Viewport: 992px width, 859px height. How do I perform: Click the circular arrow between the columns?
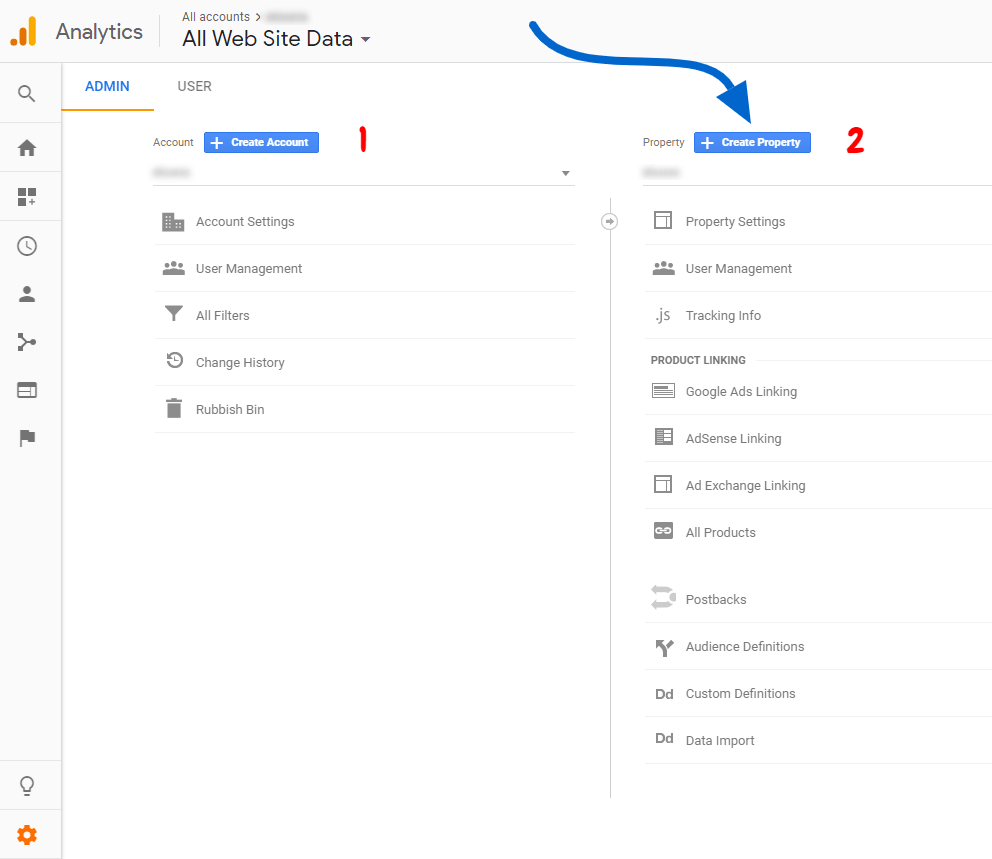(x=610, y=221)
